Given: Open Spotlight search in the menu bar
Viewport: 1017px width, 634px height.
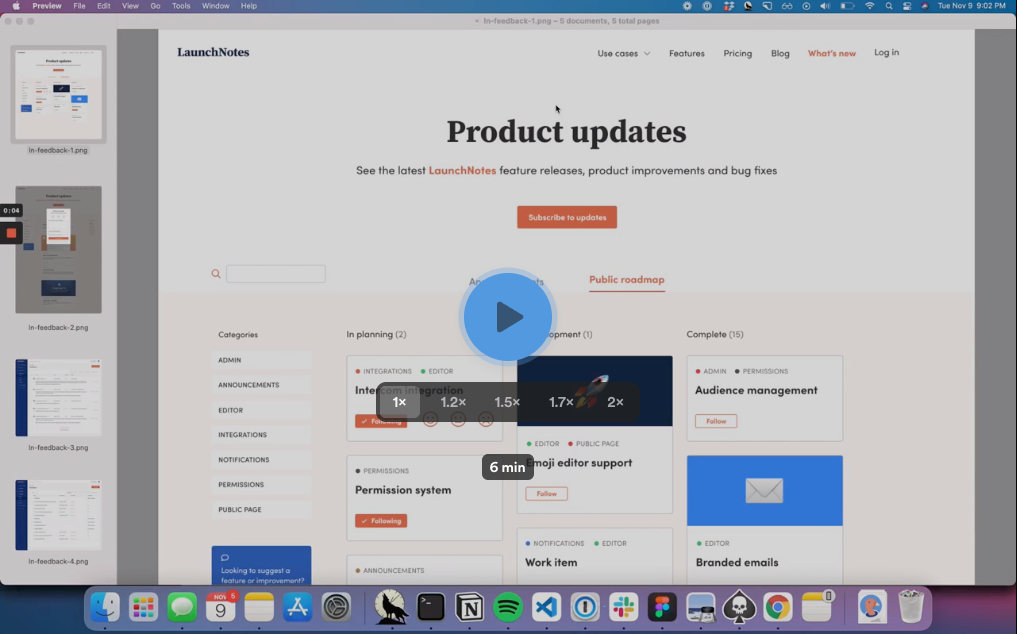Looking at the screenshot, I should tap(889, 6).
